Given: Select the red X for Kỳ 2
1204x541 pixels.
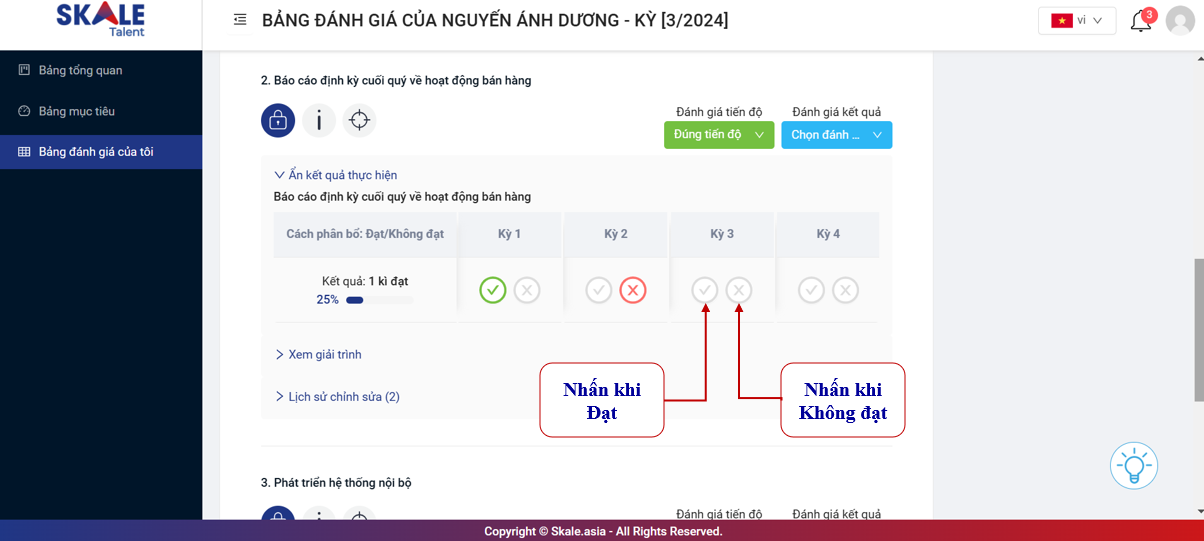Looking at the screenshot, I should [x=633, y=290].
